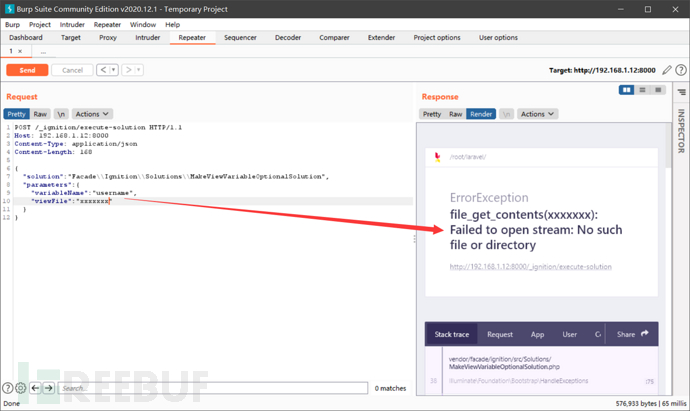Switch response view to Raw

[x=455, y=114]
